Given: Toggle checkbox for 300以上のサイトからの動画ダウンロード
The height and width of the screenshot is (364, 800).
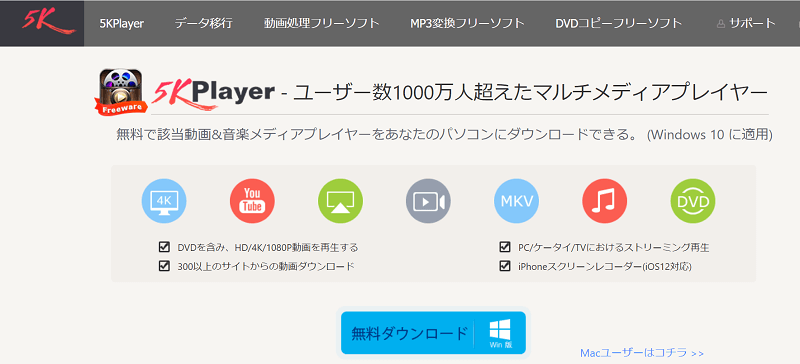Looking at the screenshot, I should click(164, 266).
